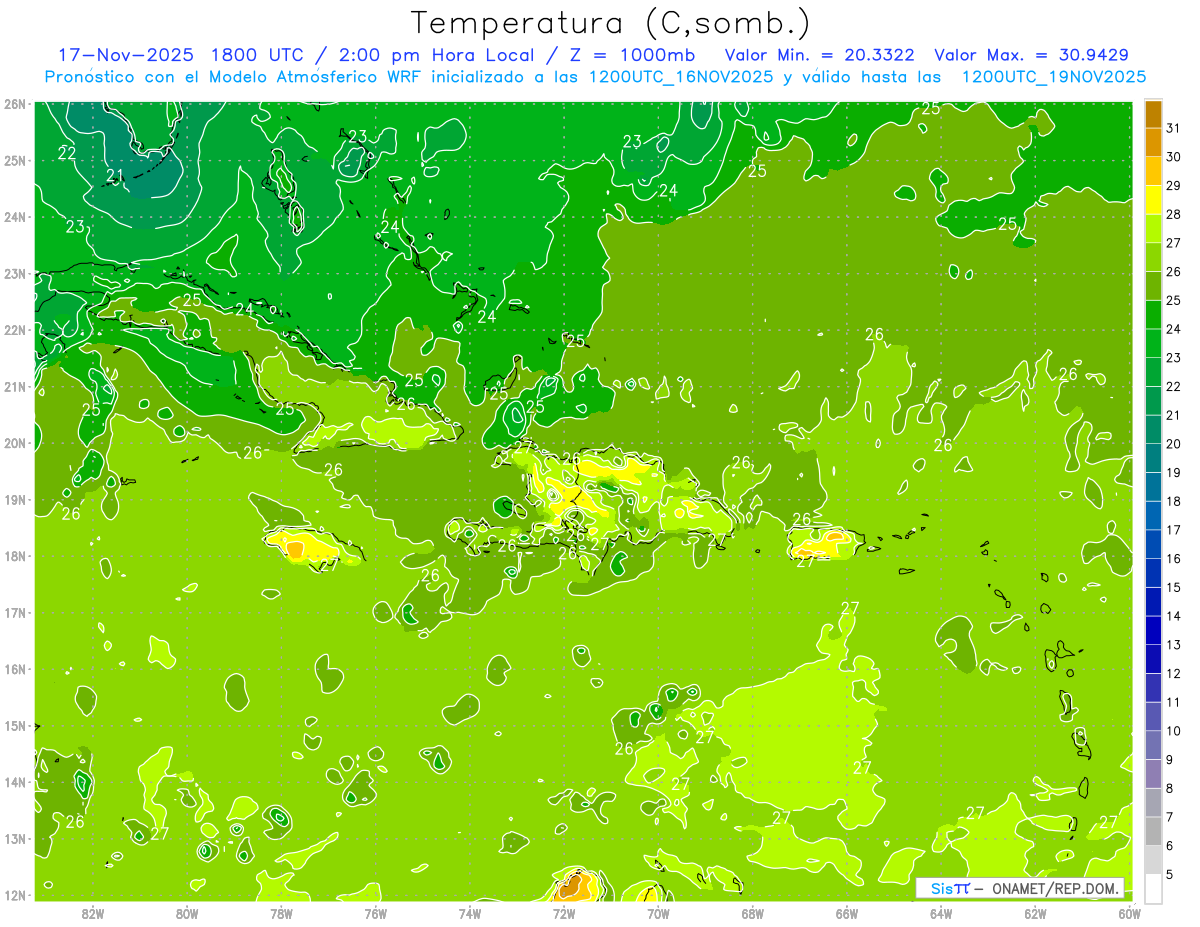Viewport: 1200px width, 927px height.
Task: Click the 62W longitude axis label
Action: coord(1035,913)
